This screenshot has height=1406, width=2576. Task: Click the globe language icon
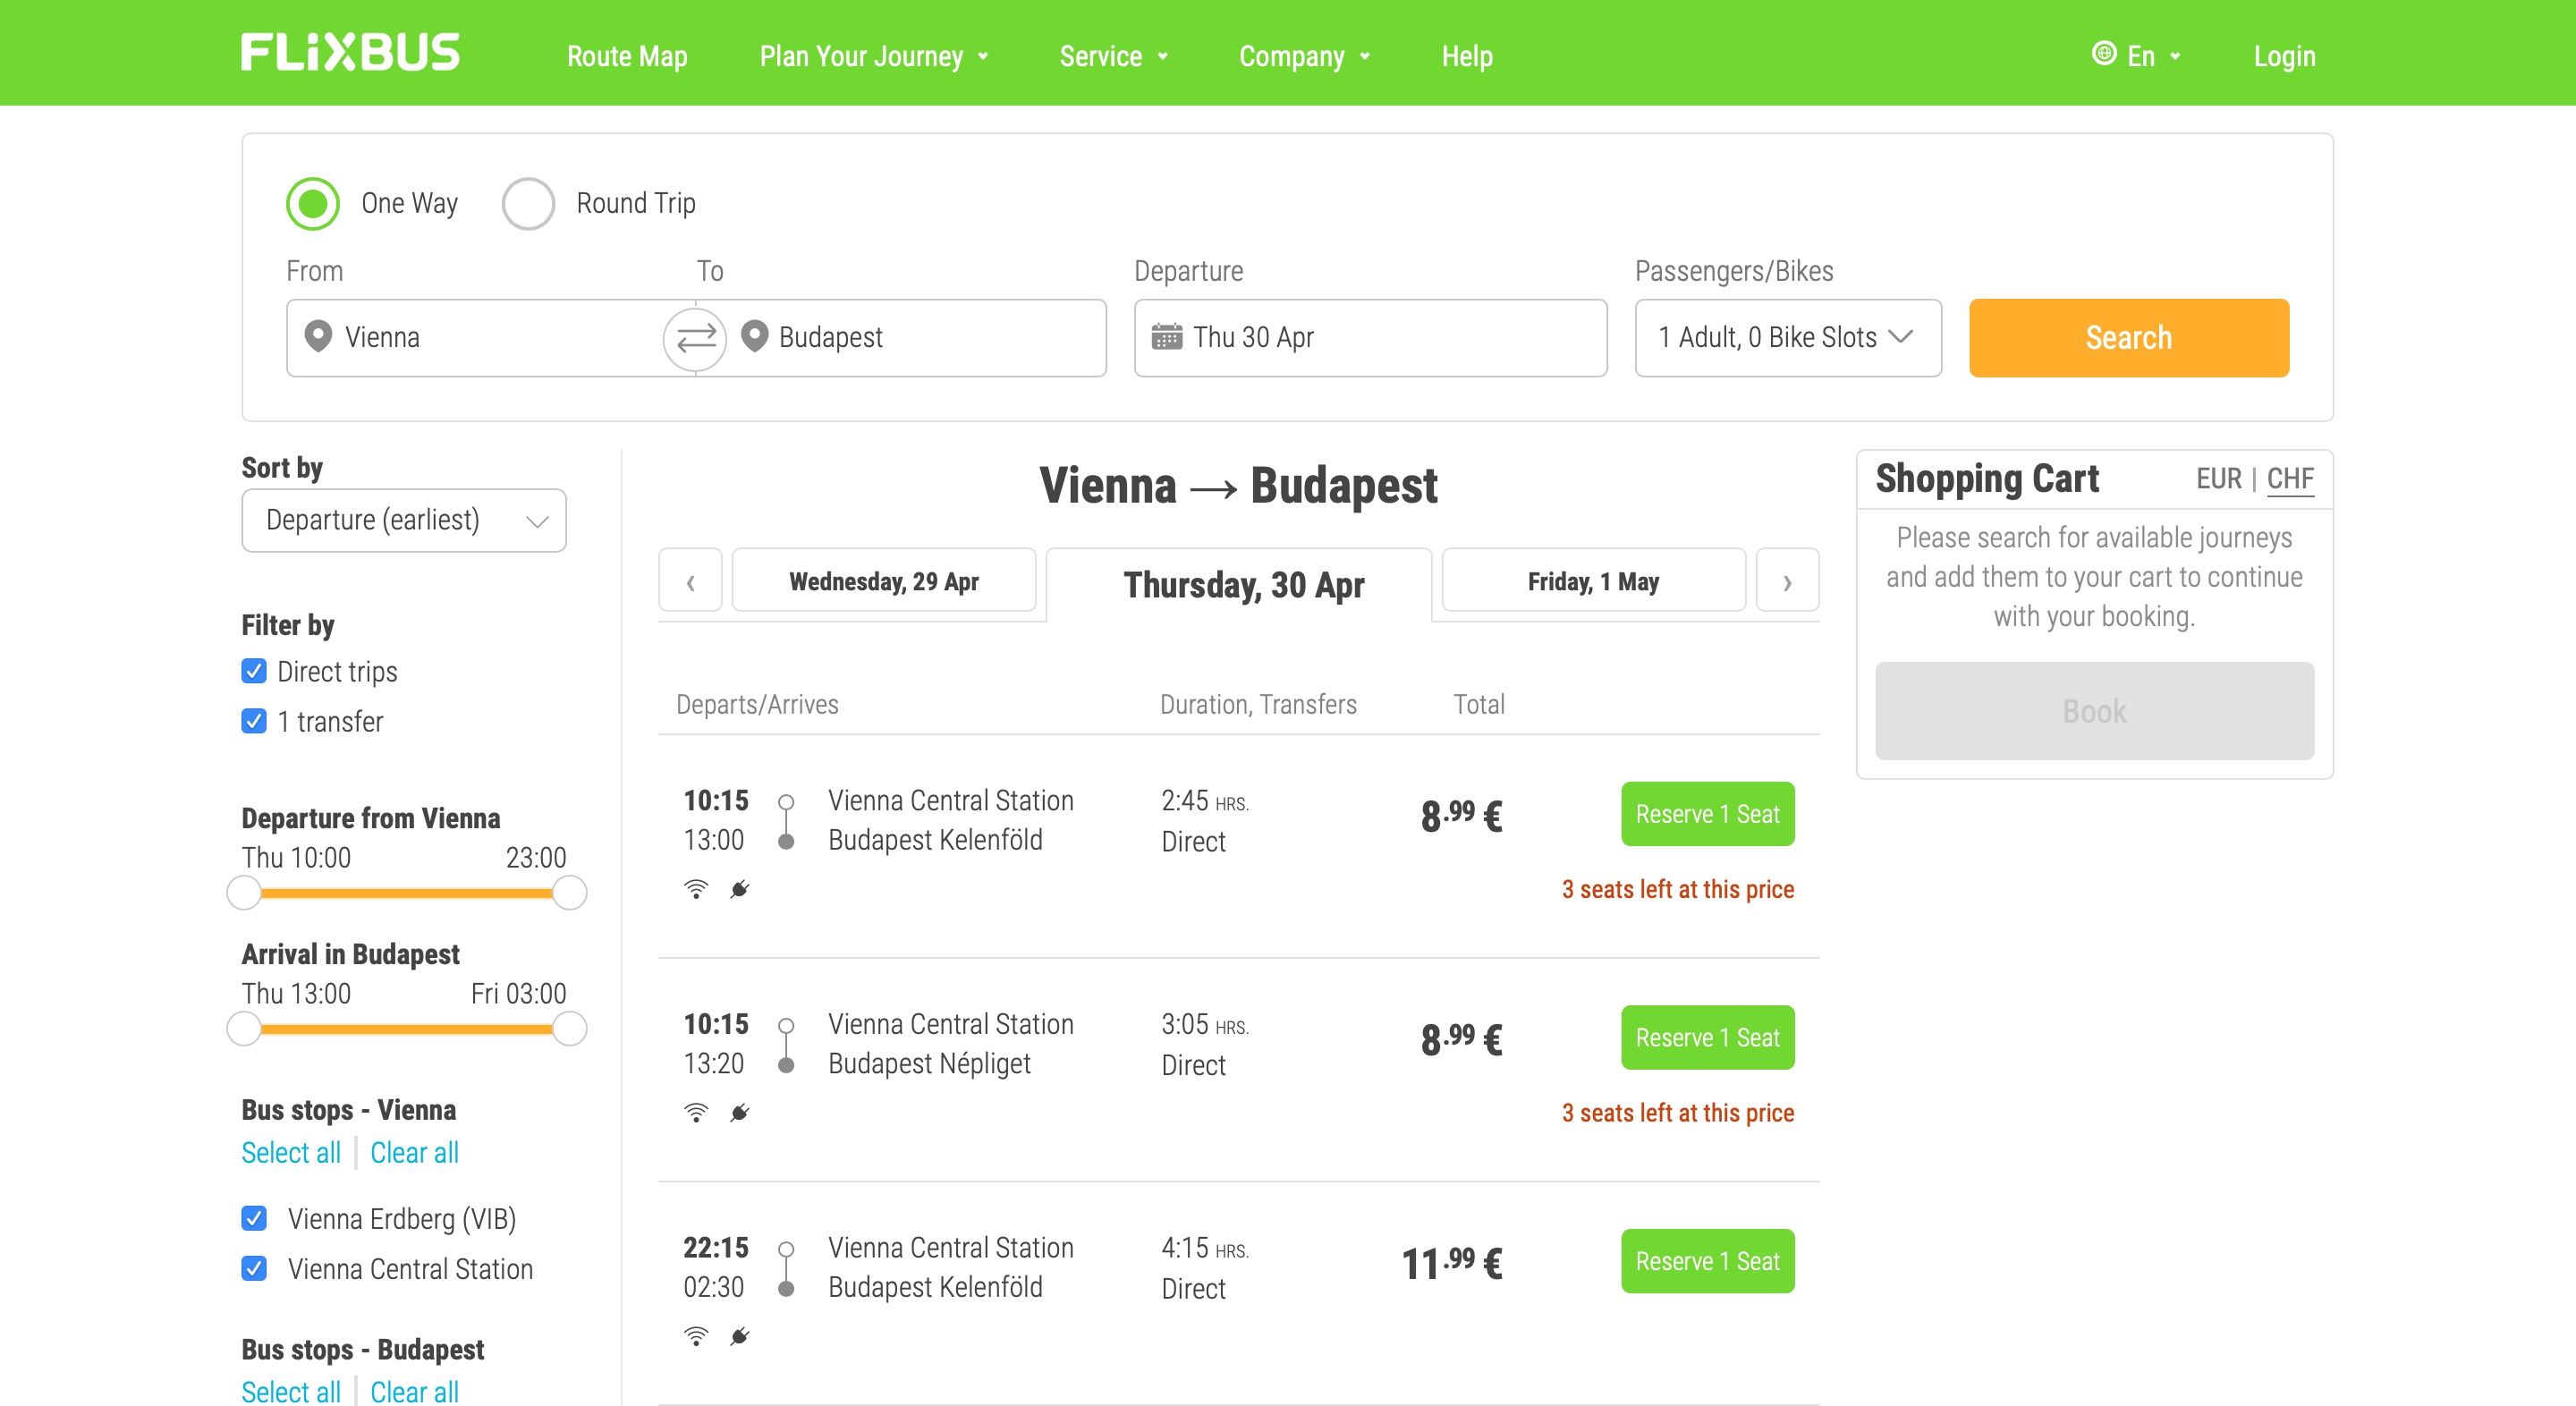2104,54
